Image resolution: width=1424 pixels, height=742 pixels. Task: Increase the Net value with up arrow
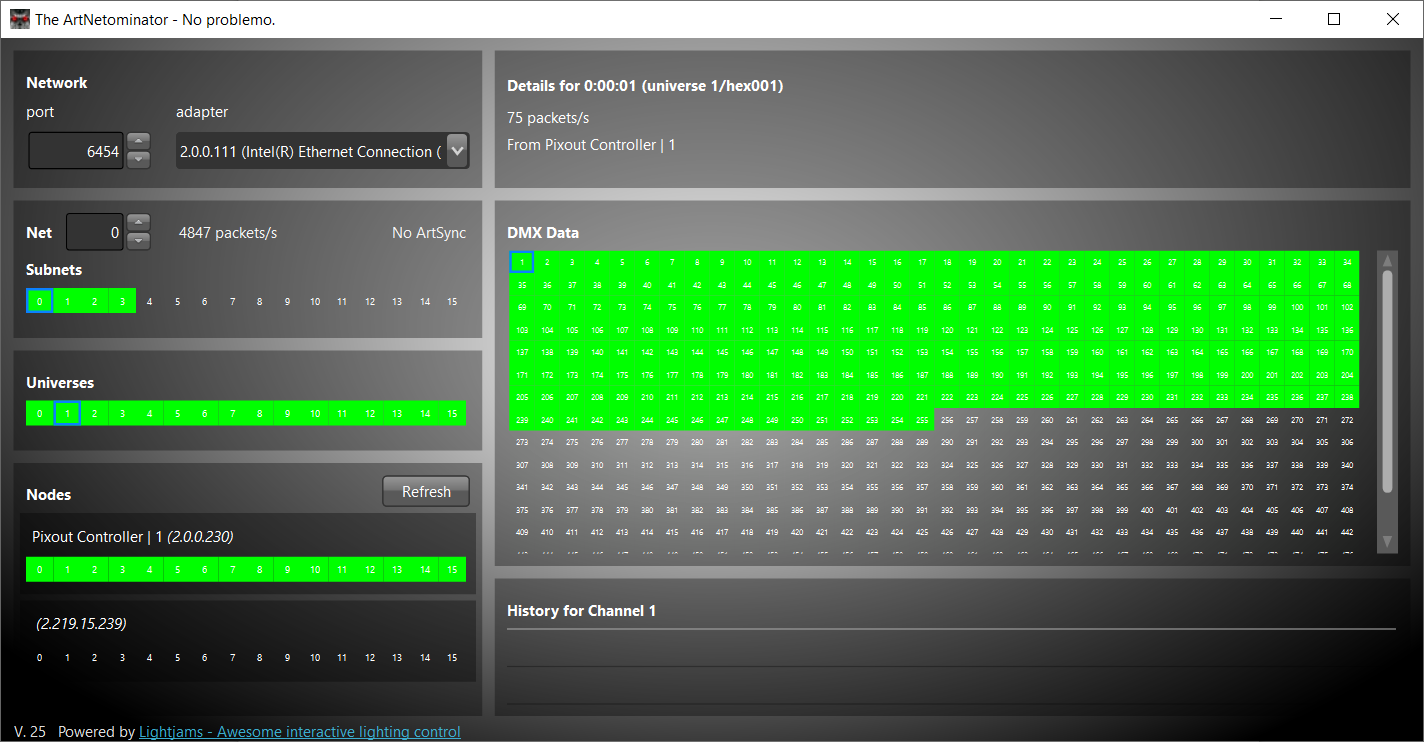(139, 223)
